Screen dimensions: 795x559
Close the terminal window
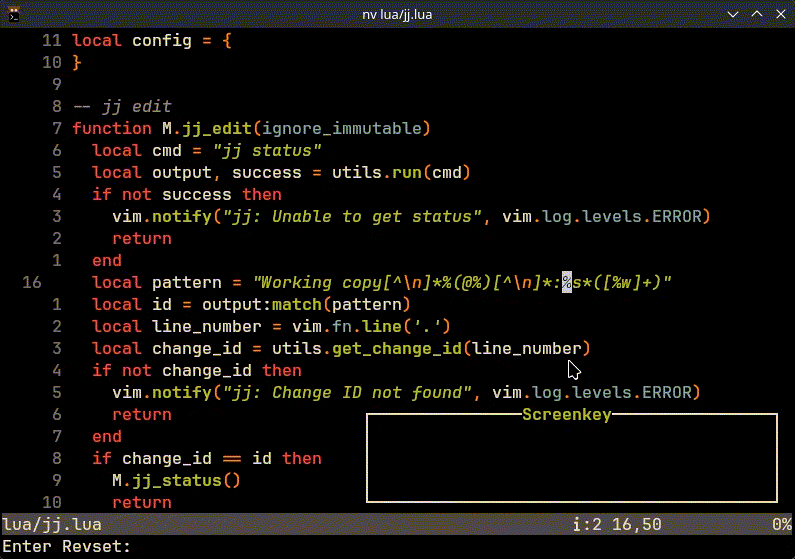tap(780, 13)
